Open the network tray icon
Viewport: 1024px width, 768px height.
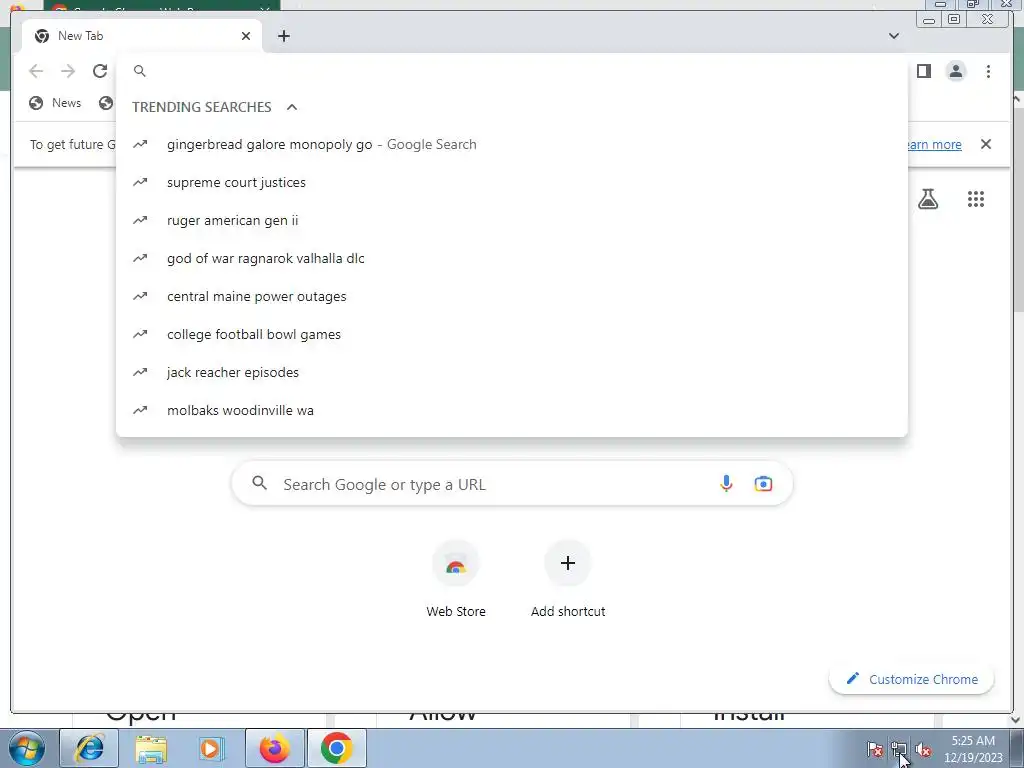(899, 749)
